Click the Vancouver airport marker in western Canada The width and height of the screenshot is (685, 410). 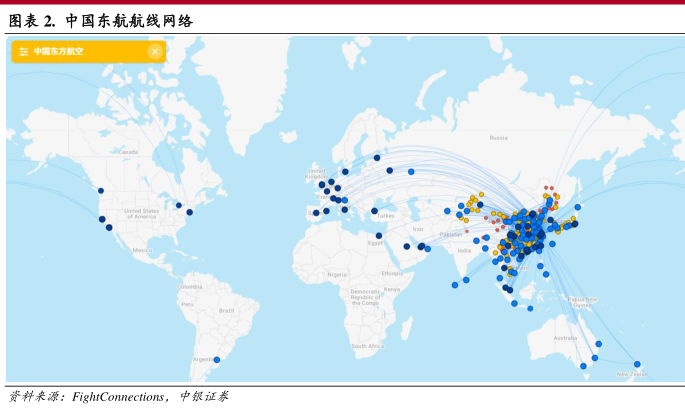pos(101,191)
